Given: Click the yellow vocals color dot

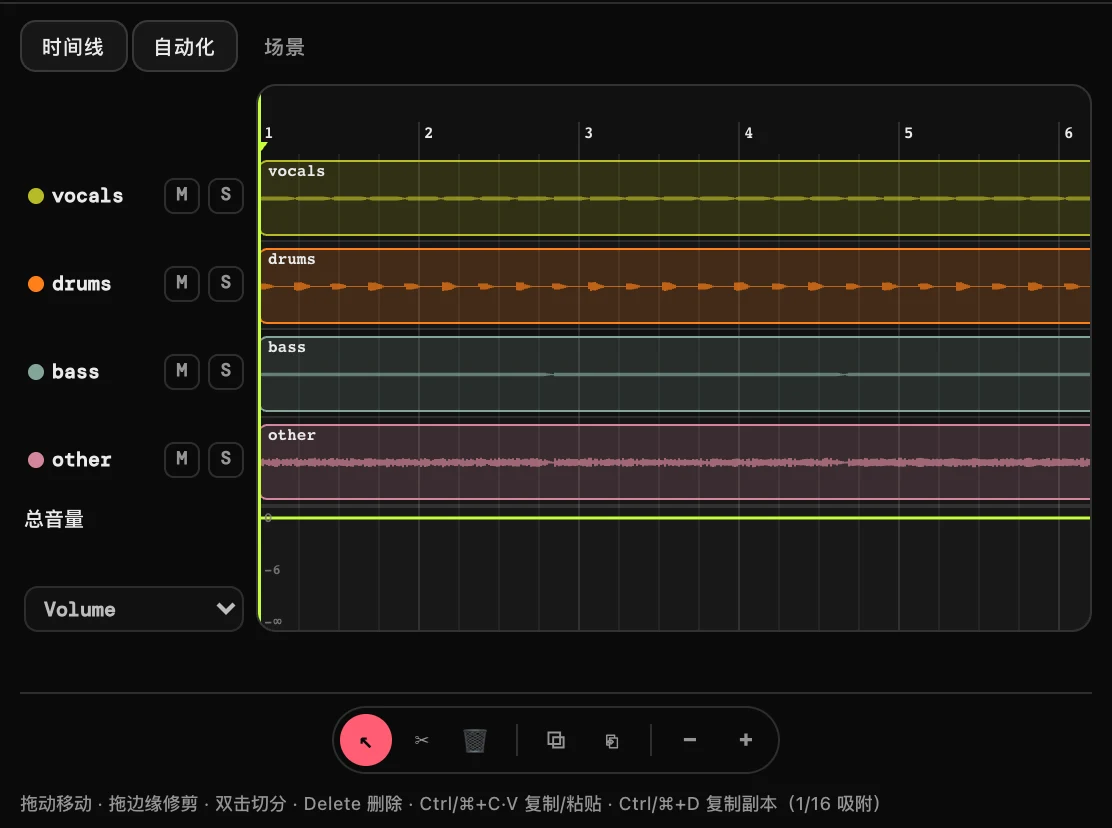Looking at the screenshot, I should click(35, 196).
